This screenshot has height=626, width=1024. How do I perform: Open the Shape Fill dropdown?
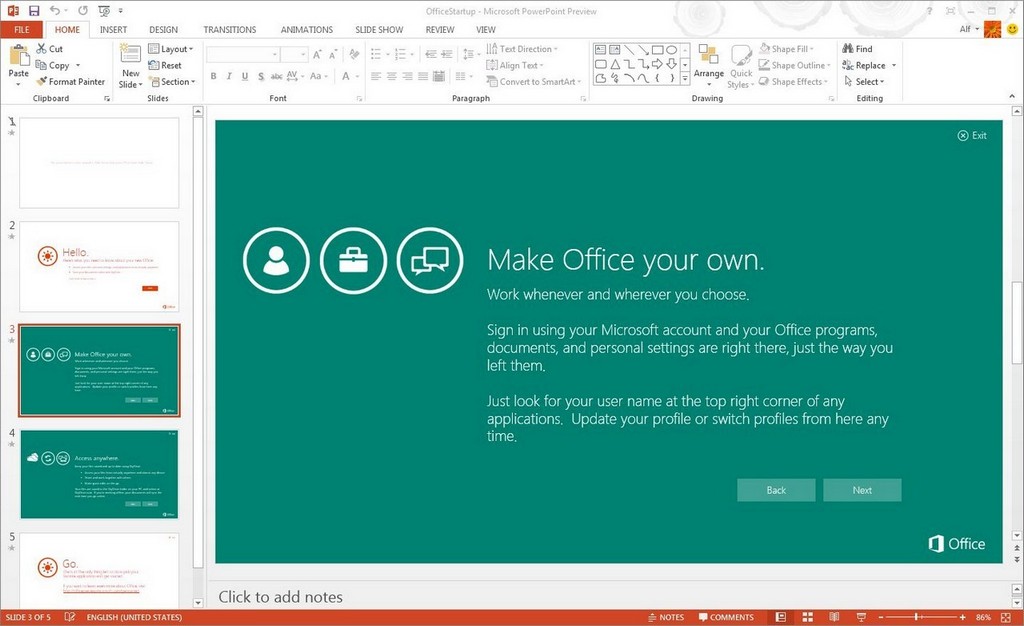(786, 49)
